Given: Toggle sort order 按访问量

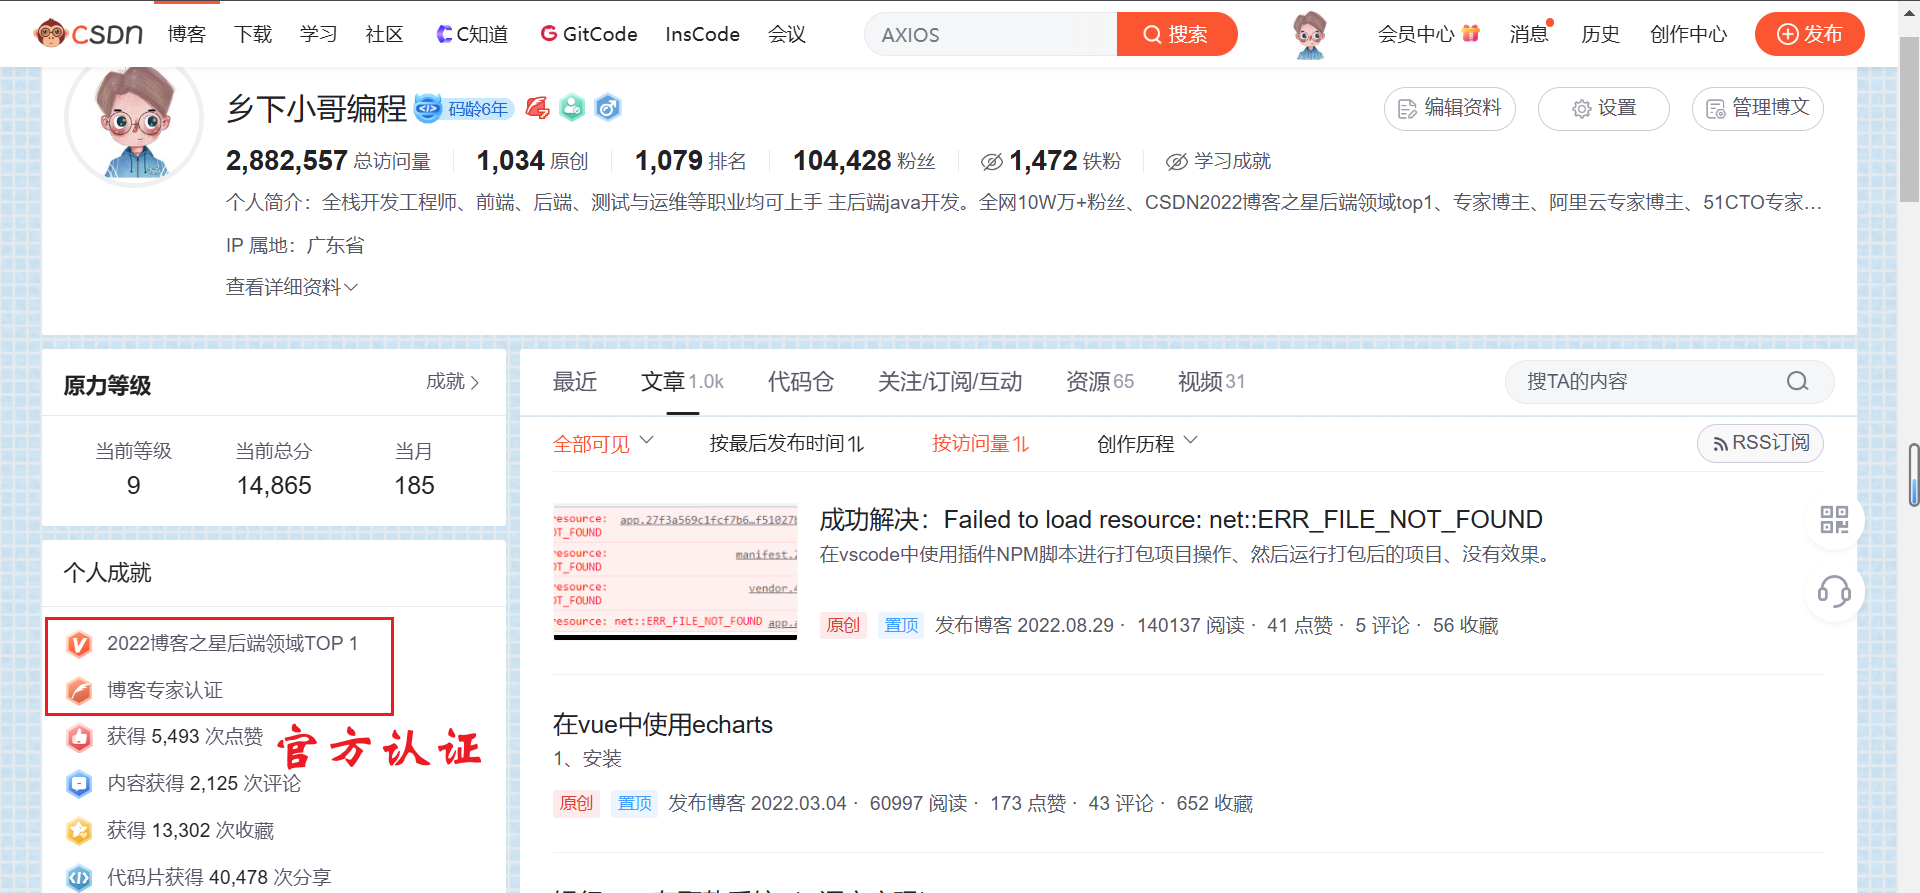Looking at the screenshot, I should (979, 444).
